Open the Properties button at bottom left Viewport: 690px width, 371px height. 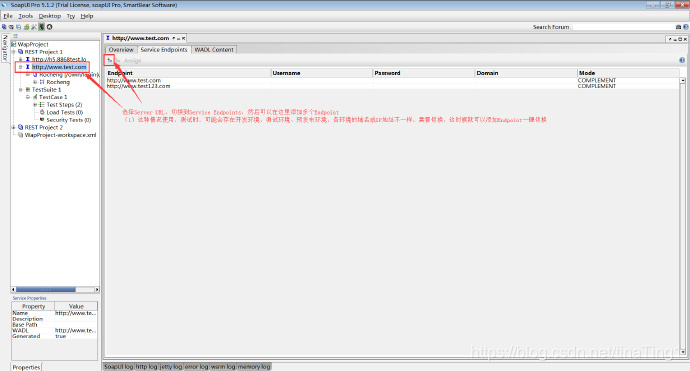tap(26, 367)
